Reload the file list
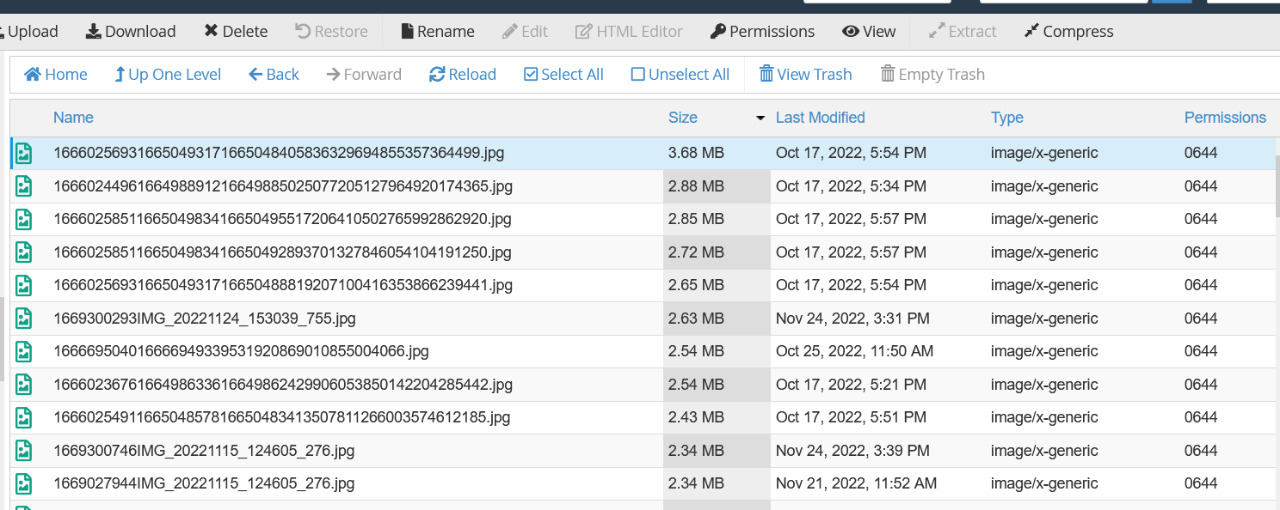Viewport: 1280px width, 510px height. click(462, 74)
